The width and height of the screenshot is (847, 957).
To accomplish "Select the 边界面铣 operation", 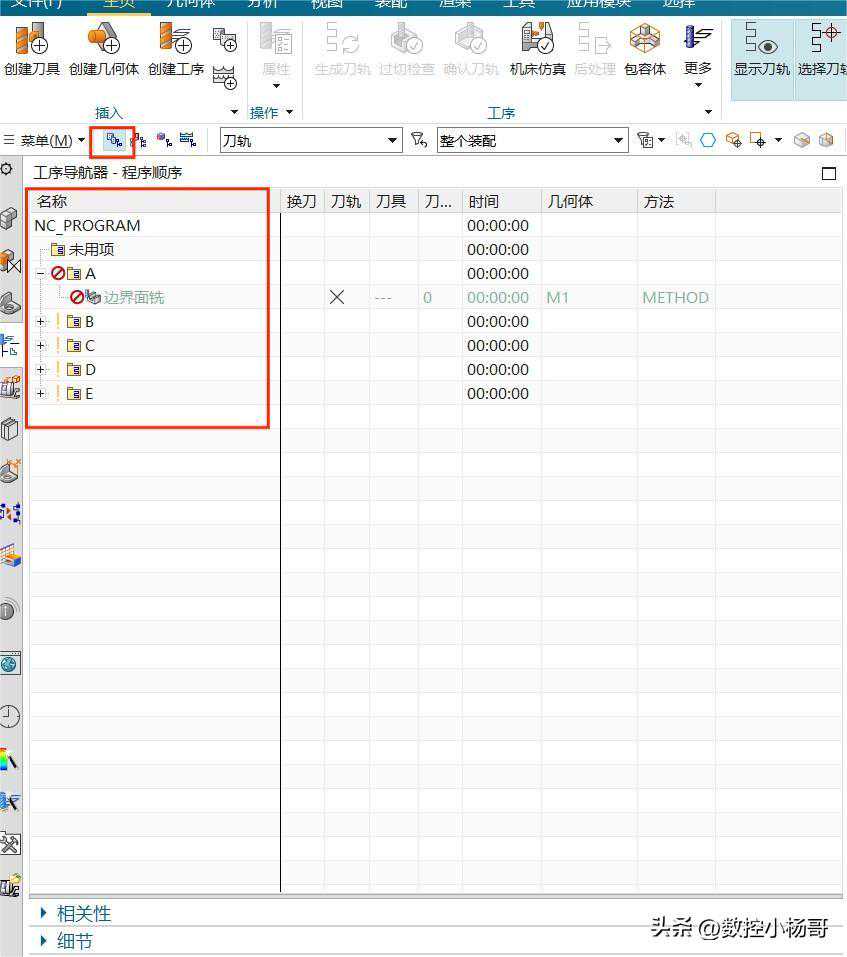I will tap(133, 298).
